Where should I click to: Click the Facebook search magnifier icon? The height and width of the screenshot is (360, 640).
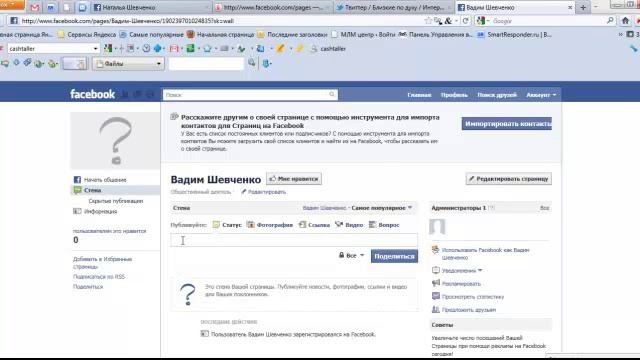332,95
